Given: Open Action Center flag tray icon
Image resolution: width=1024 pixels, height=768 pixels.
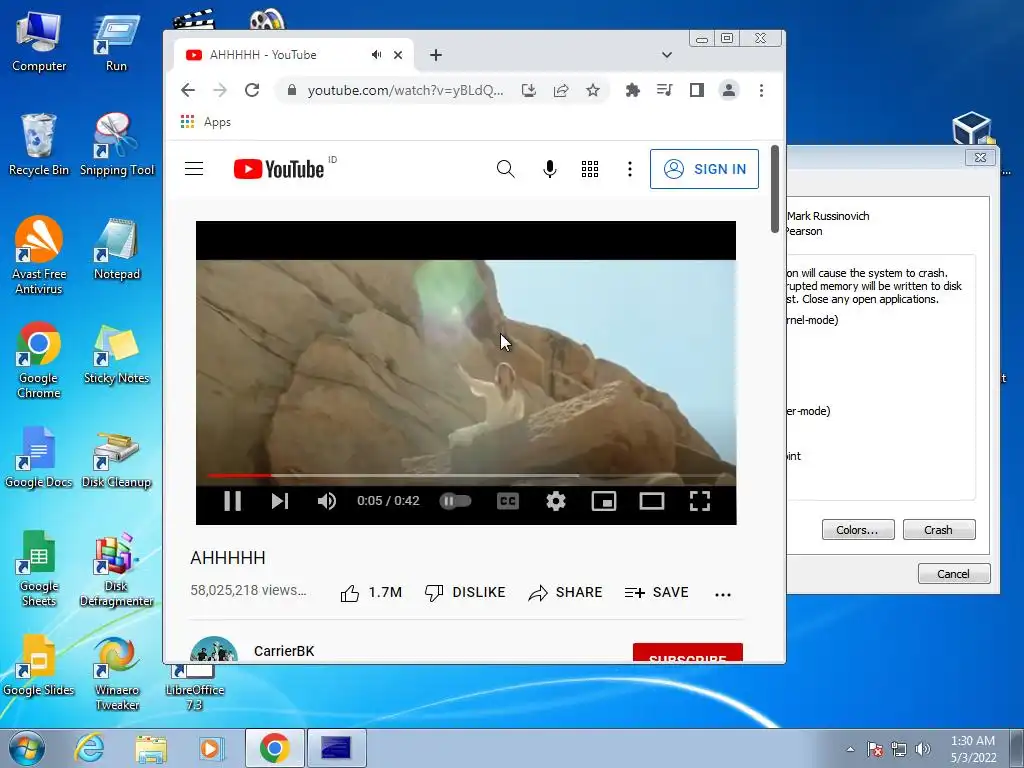Looking at the screenshot, I should pyautogui.click(x=875, y=749).
